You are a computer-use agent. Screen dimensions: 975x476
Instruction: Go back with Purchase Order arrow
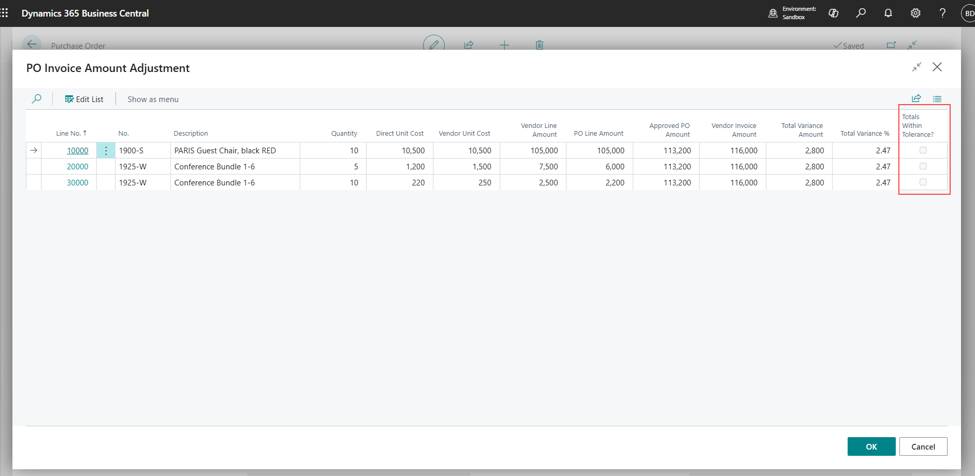(x=32, y=45)
